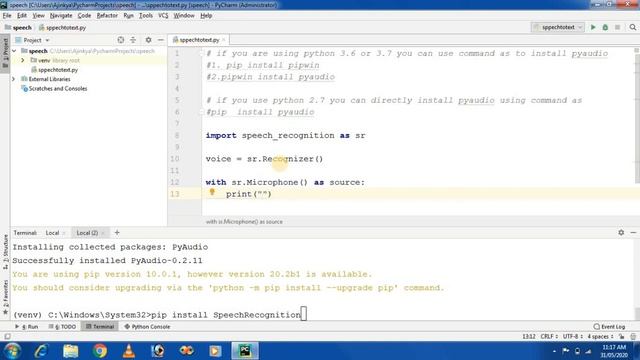Open the Help menu
The width and height of the screenshot is (640, 360).
206,16
